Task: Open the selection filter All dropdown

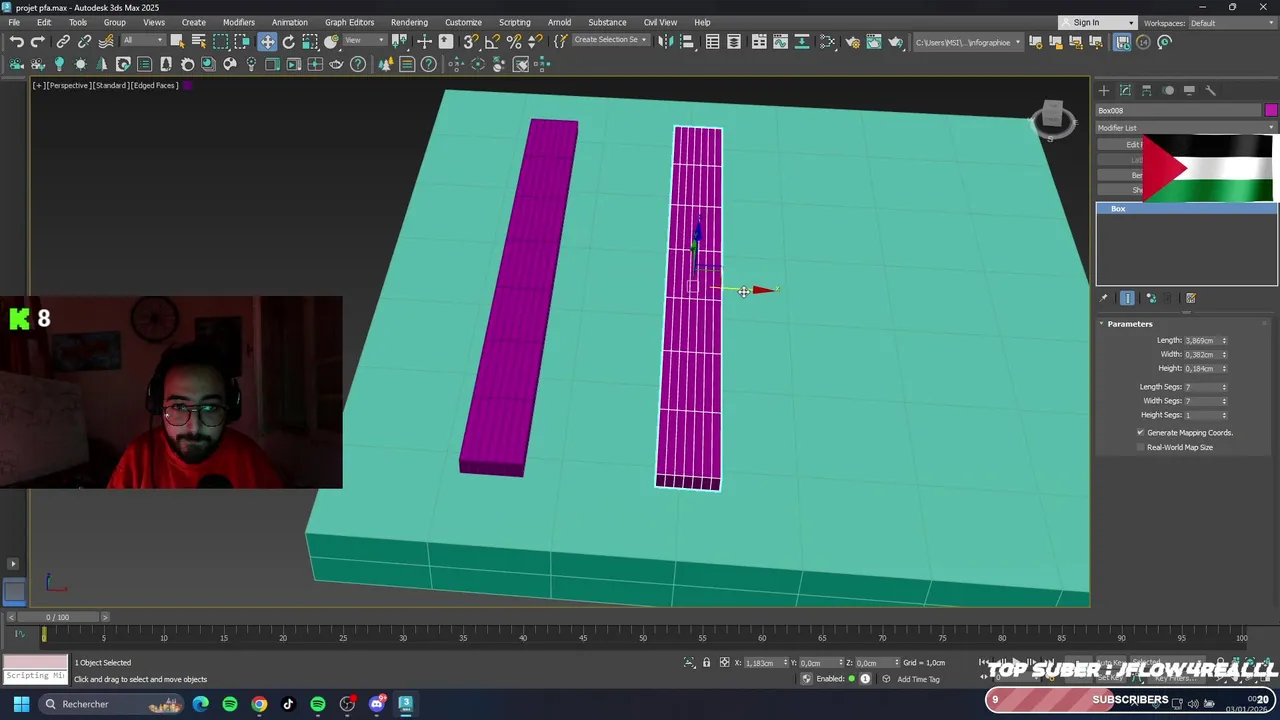Action: (x=142, y=41)
